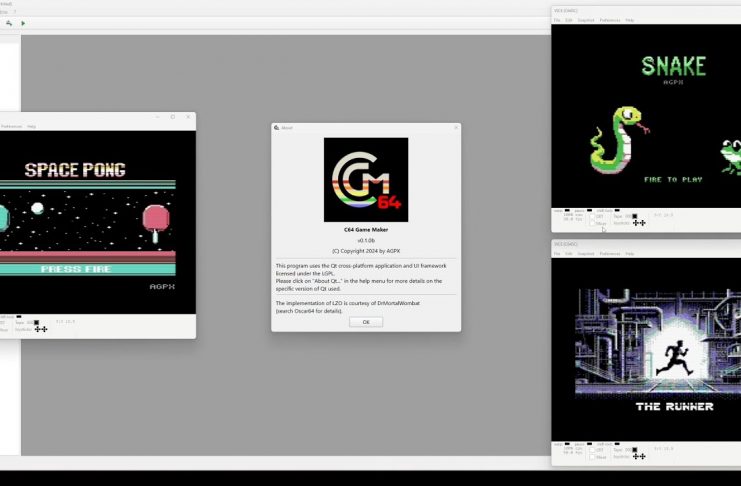Toggle pause LED in The Runner status bar
Viewport: 741px width, 486px height.
click(589, 444)
